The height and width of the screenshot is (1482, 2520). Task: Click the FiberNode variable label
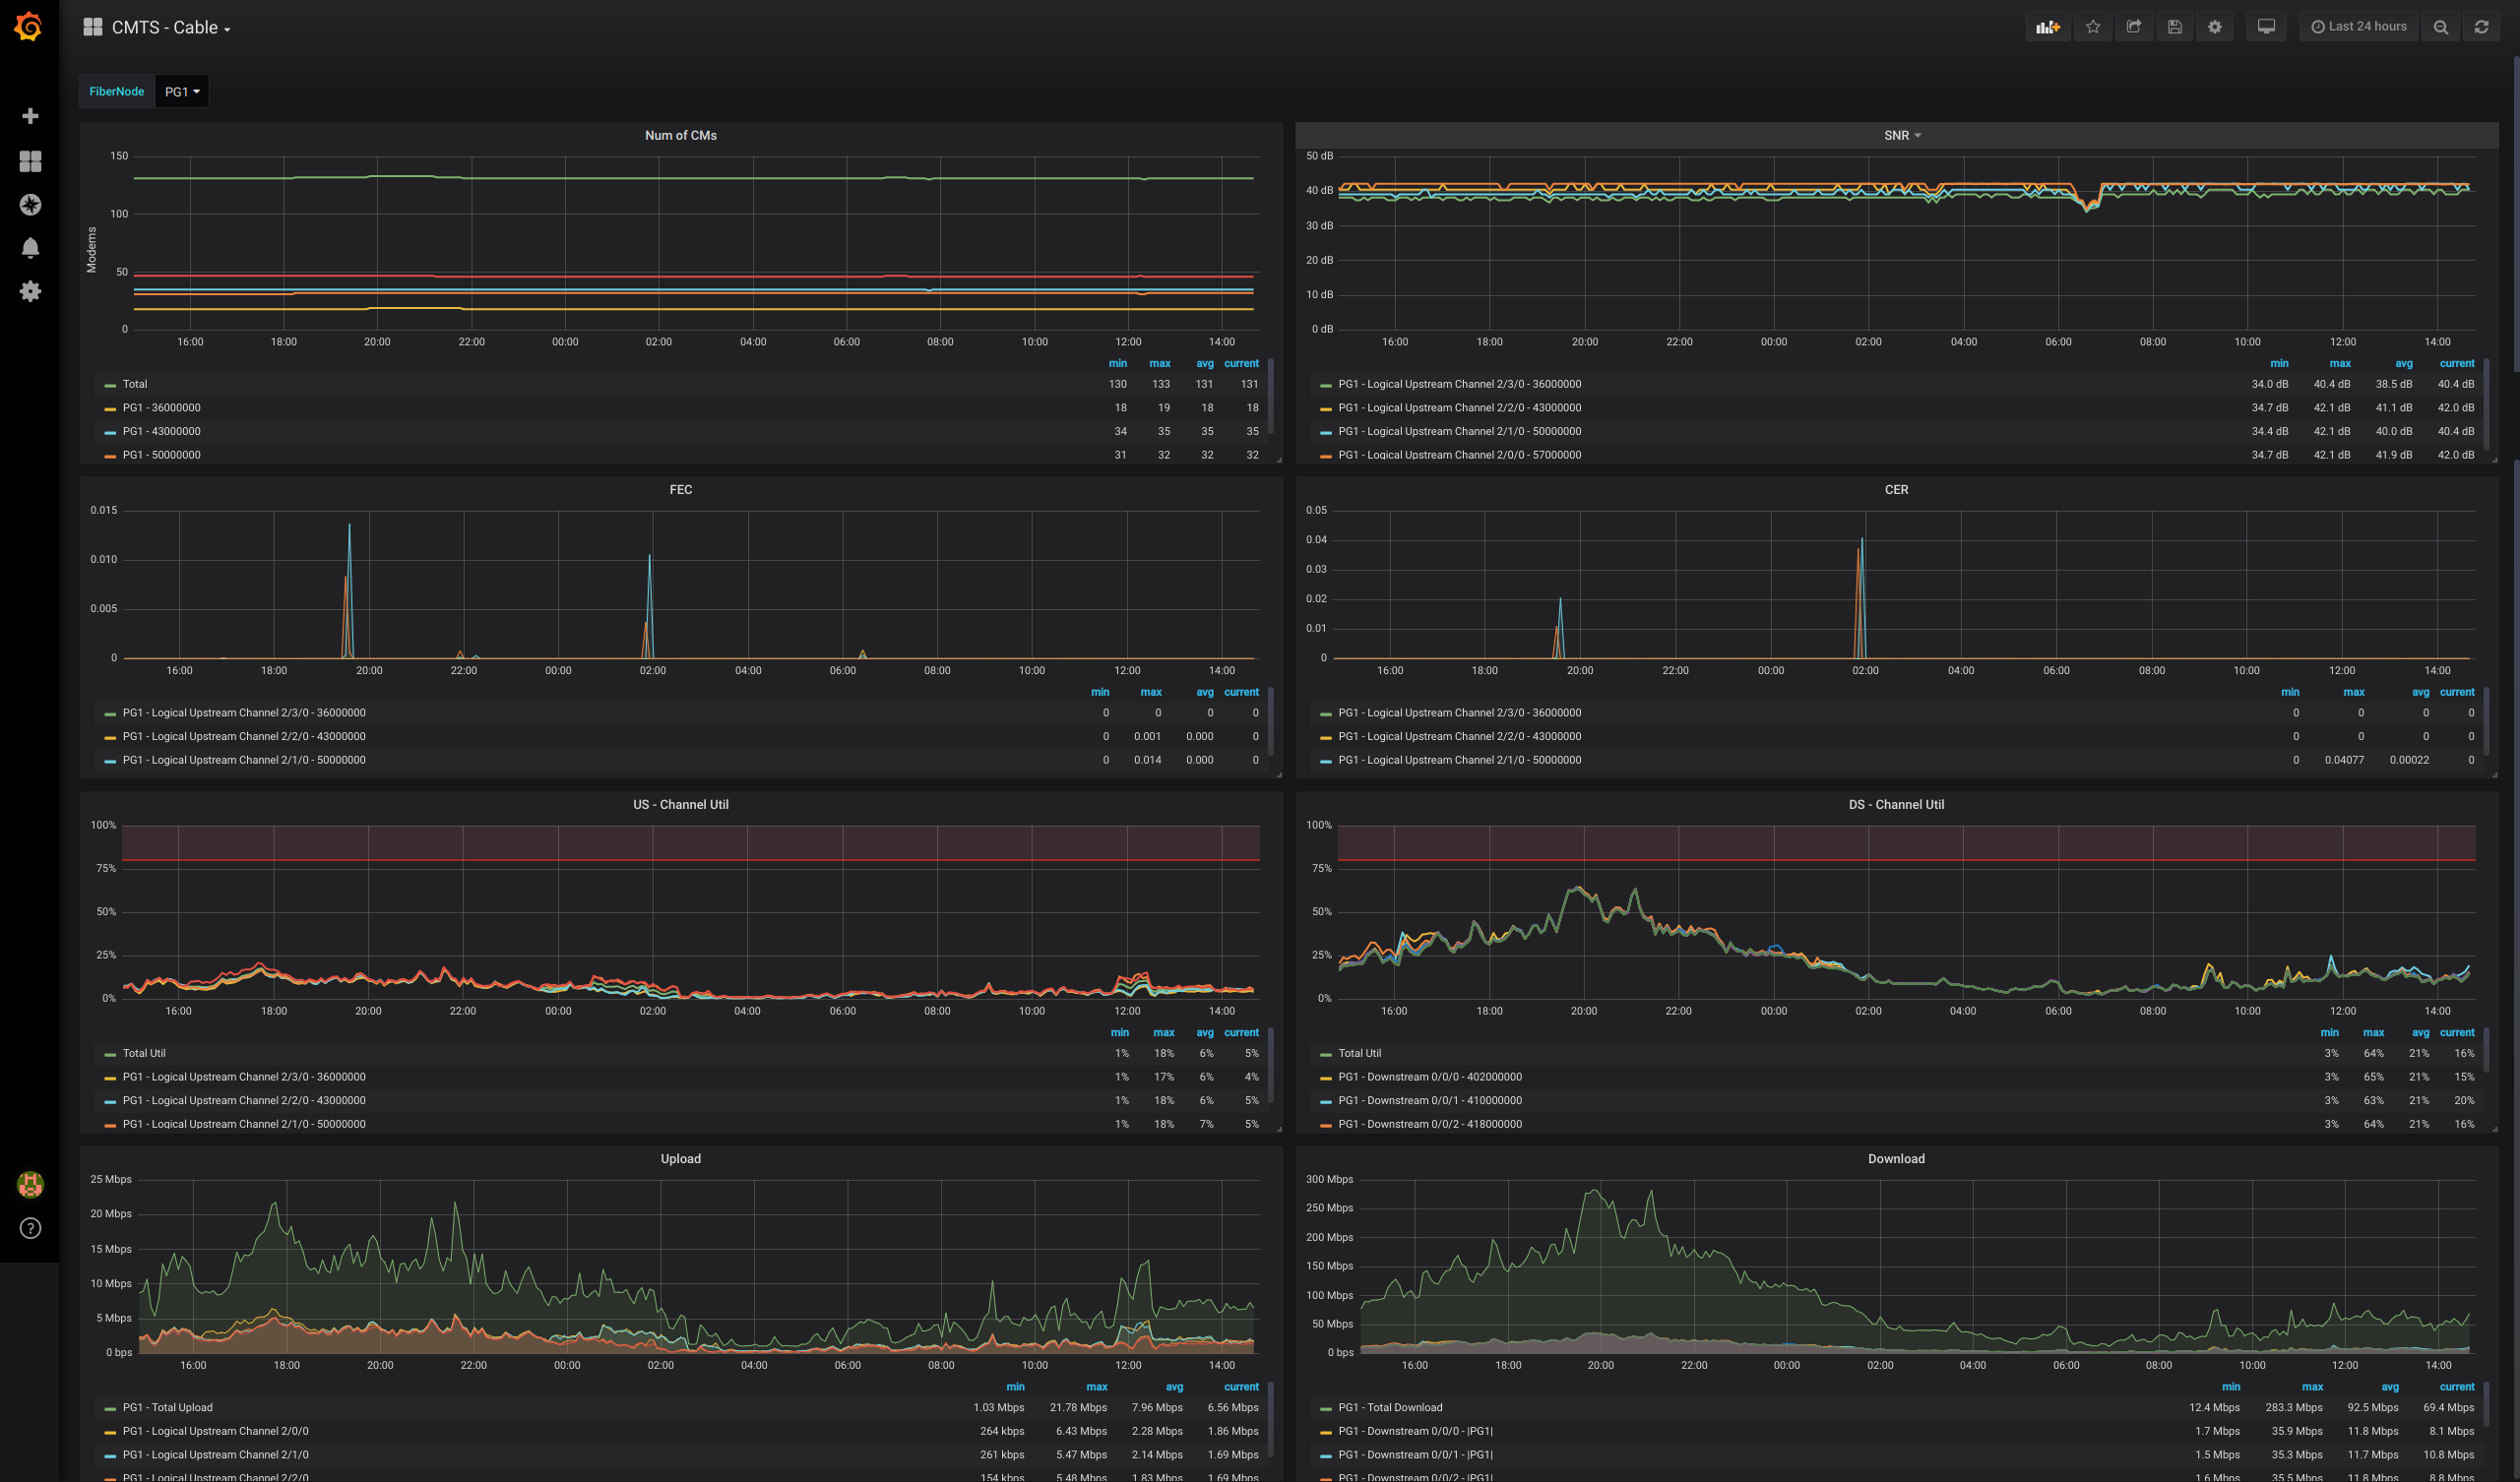[x=116, y=91]
